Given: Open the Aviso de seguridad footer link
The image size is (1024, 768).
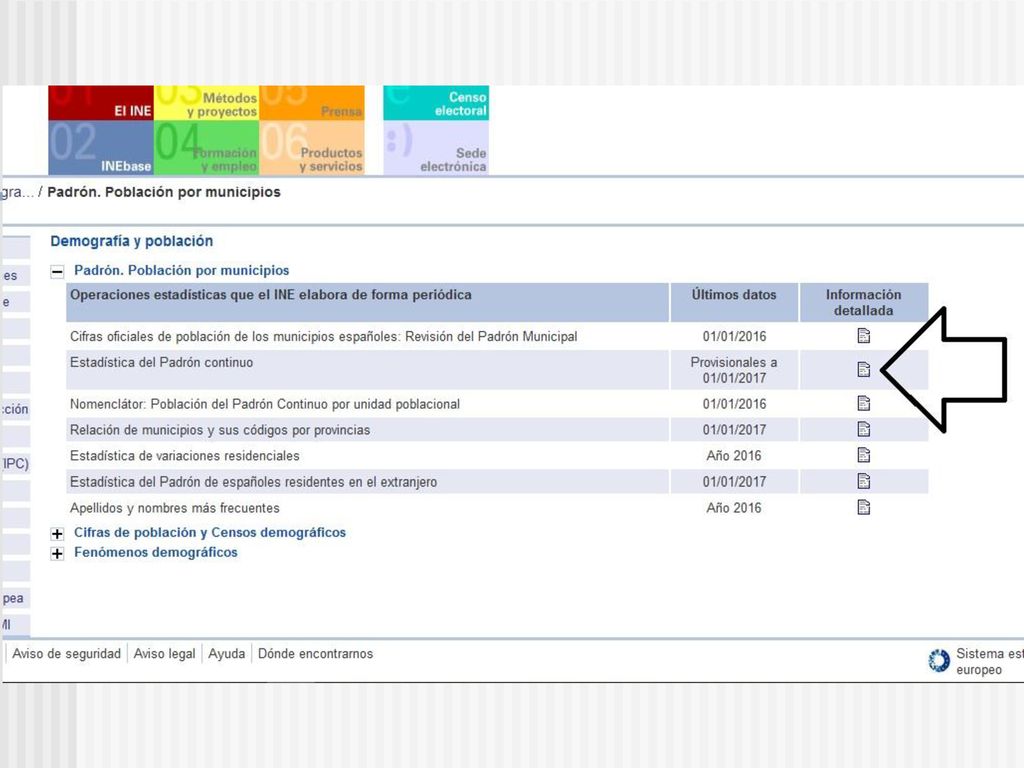Looking at the screenshot, I should pyautogui.click(x=67, y=654).
